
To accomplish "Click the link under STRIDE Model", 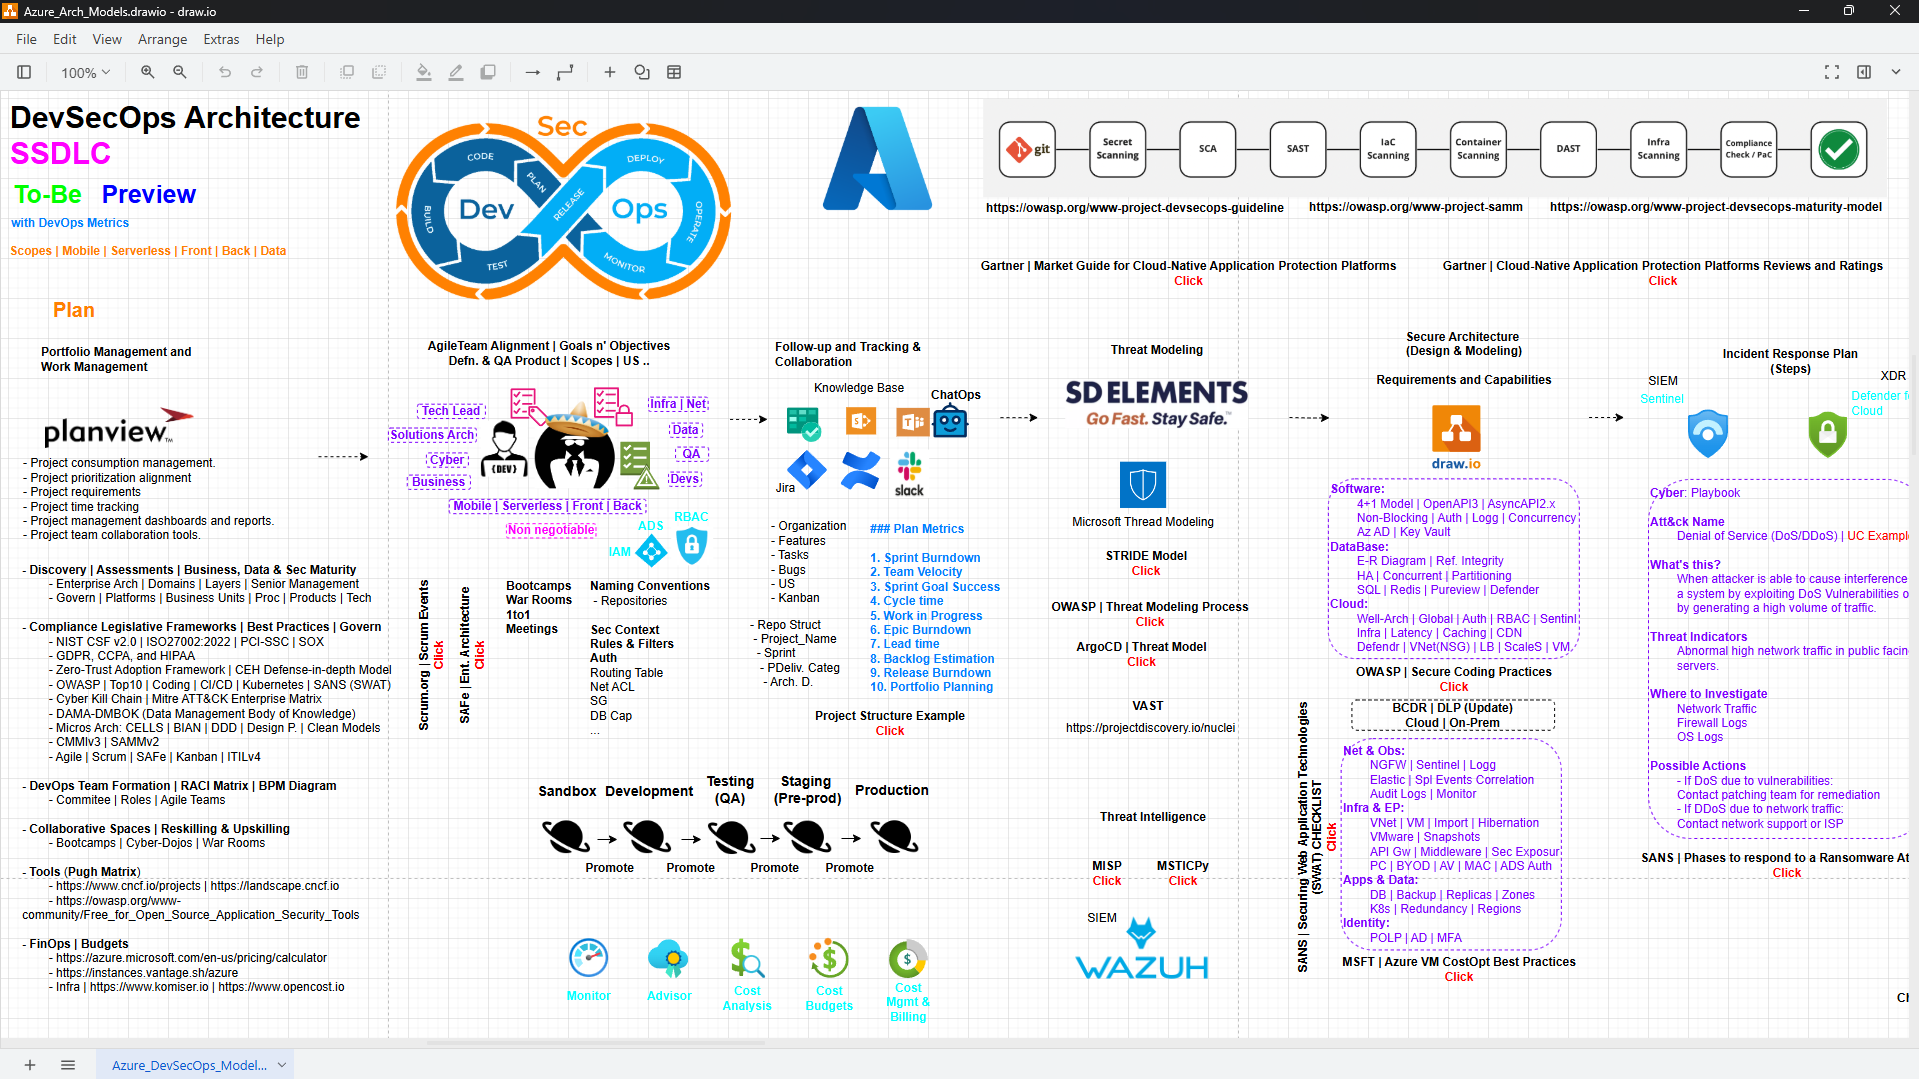I will coord(1146,571).
